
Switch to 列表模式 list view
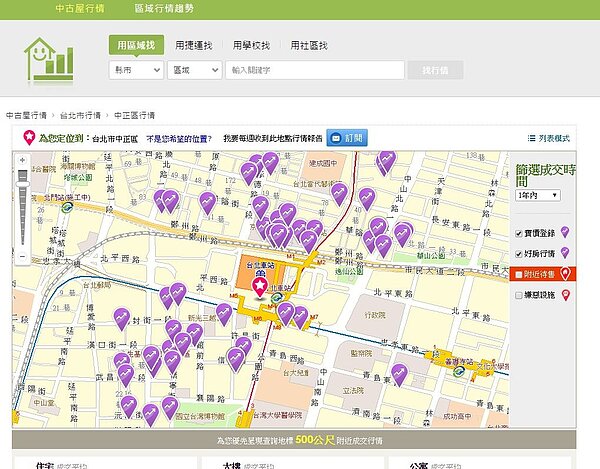point(549,138)
